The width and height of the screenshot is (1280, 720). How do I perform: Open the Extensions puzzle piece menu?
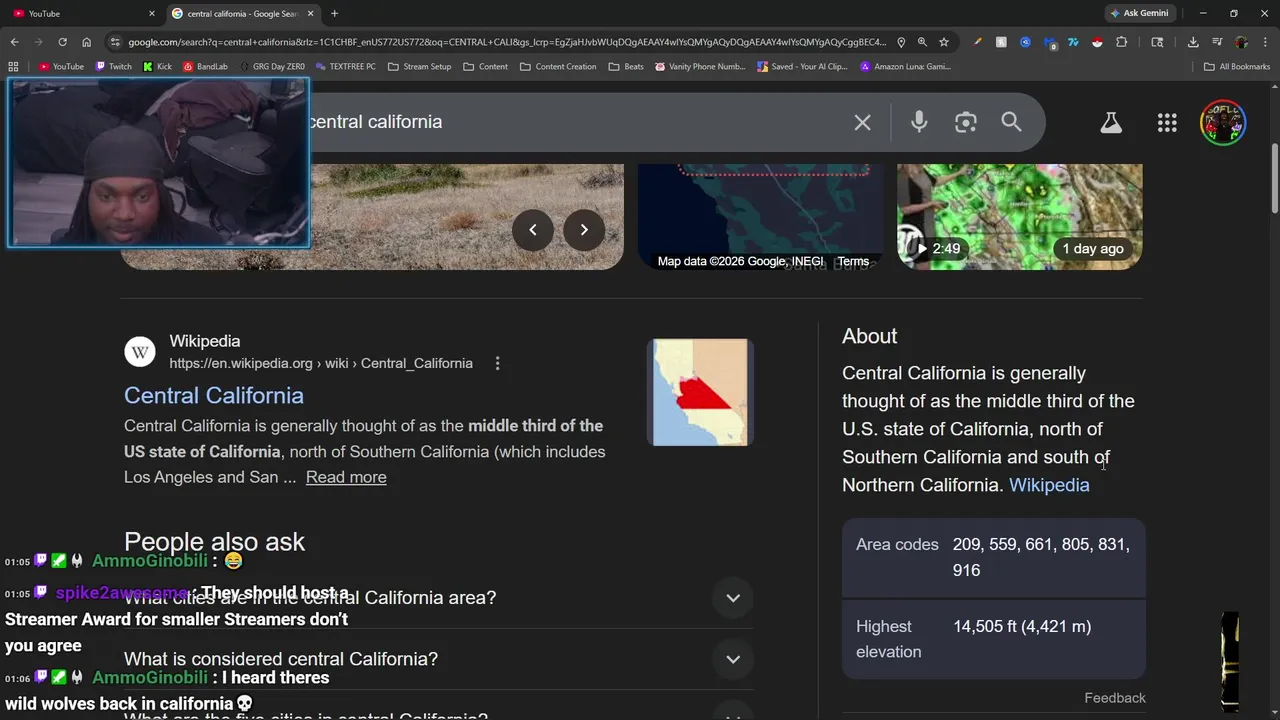tap(1121, 42)
